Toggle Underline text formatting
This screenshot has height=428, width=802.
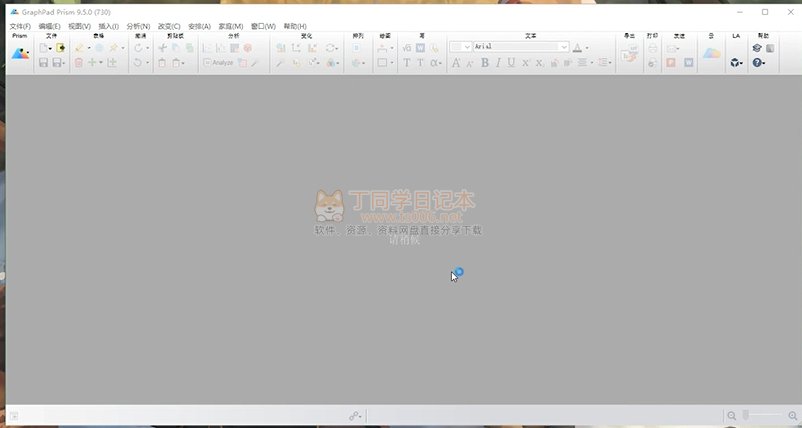511,63
